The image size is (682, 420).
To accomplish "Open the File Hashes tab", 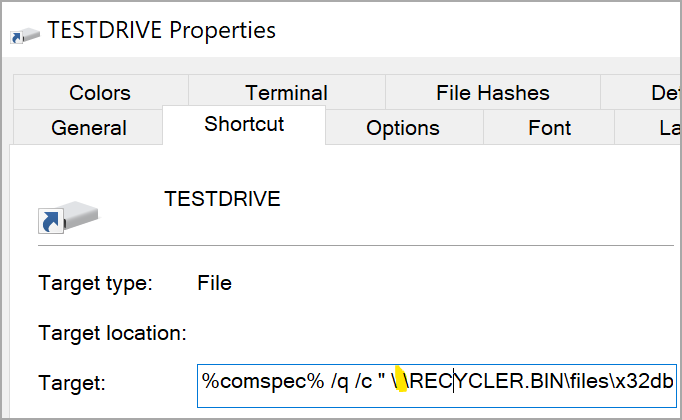I will [x=493, y=93].
